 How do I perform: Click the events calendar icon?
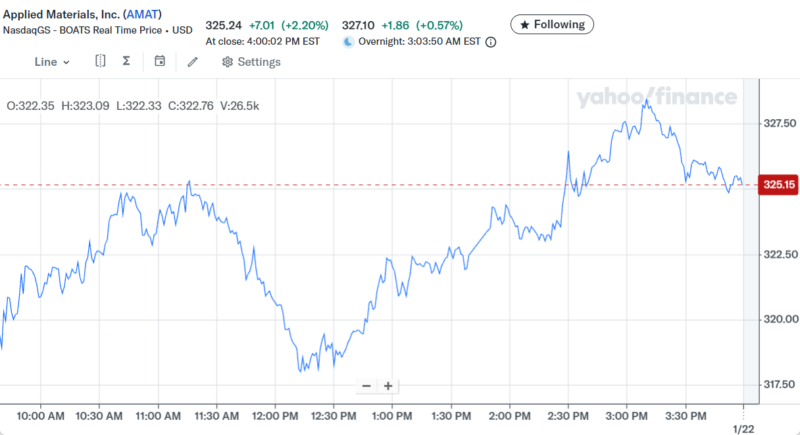coord(160,62)
